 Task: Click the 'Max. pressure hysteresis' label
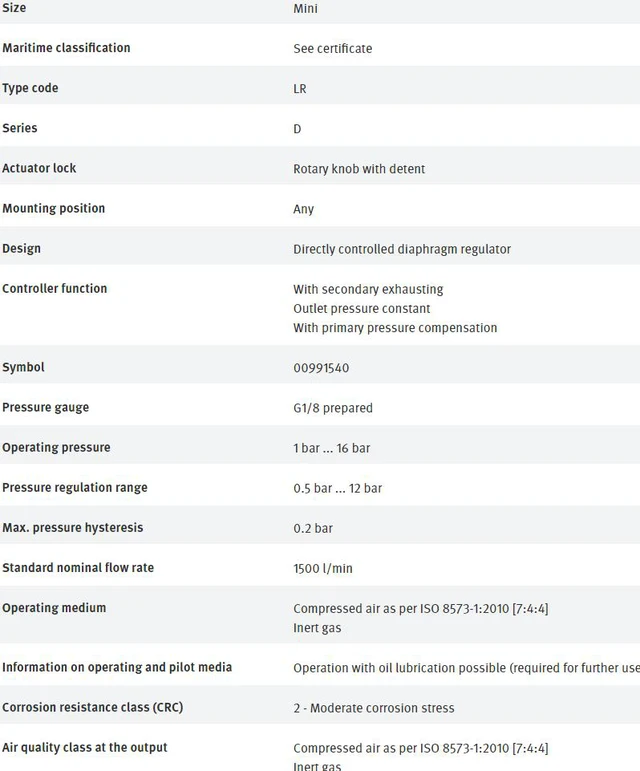tap(72, 528)
